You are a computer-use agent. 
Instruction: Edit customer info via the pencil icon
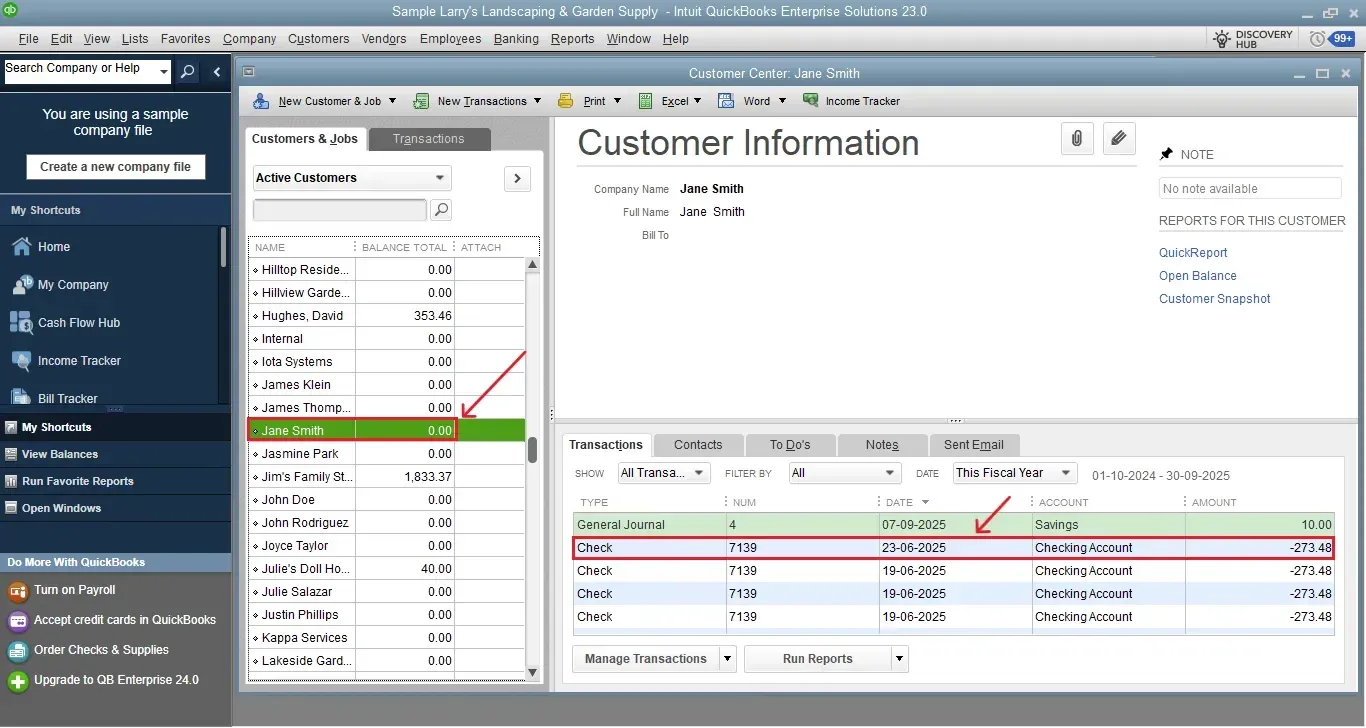[x=1119, y=138]
